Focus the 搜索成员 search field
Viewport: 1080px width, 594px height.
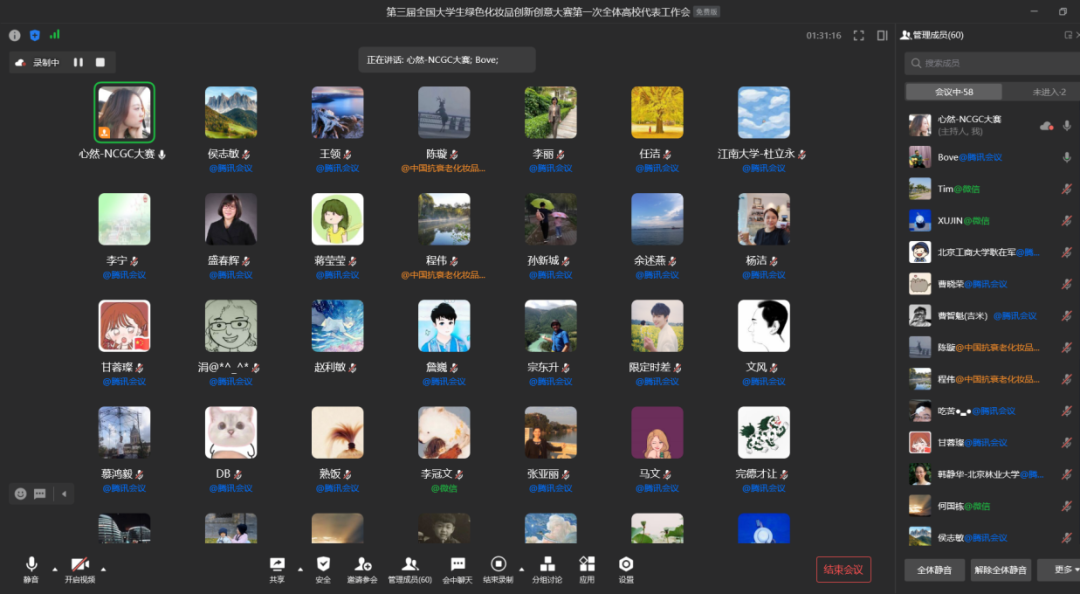coord(992,63)
